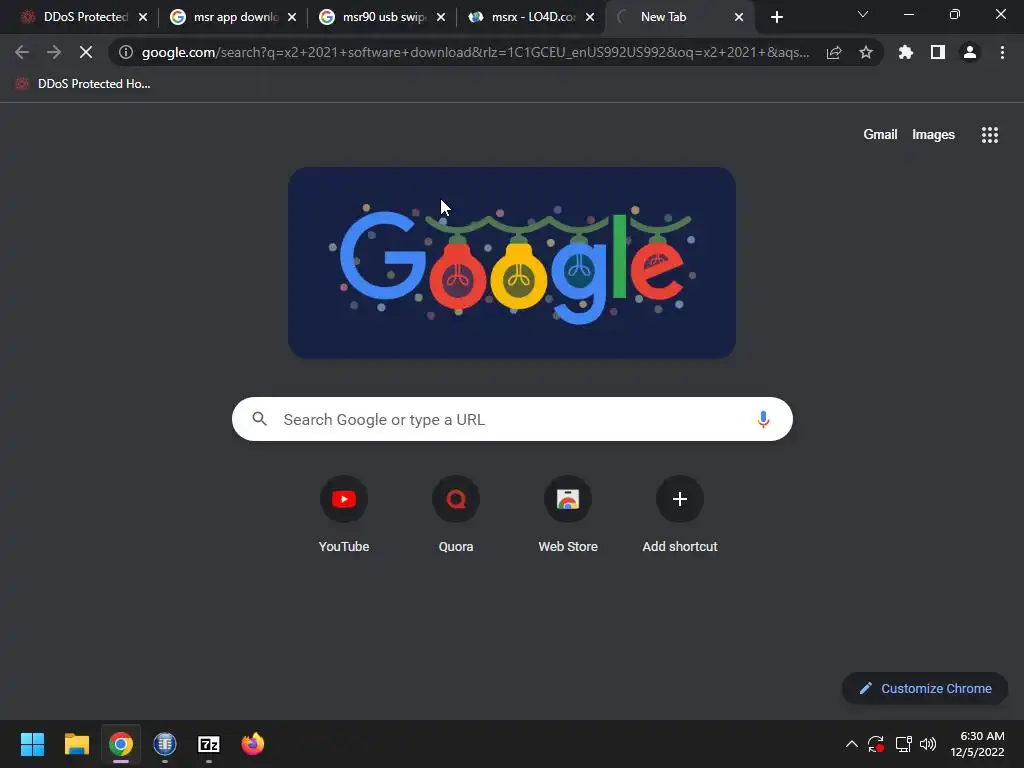Open the blue globe app in taskbar
Screen dimensions: 1024x768
(165, 744)
